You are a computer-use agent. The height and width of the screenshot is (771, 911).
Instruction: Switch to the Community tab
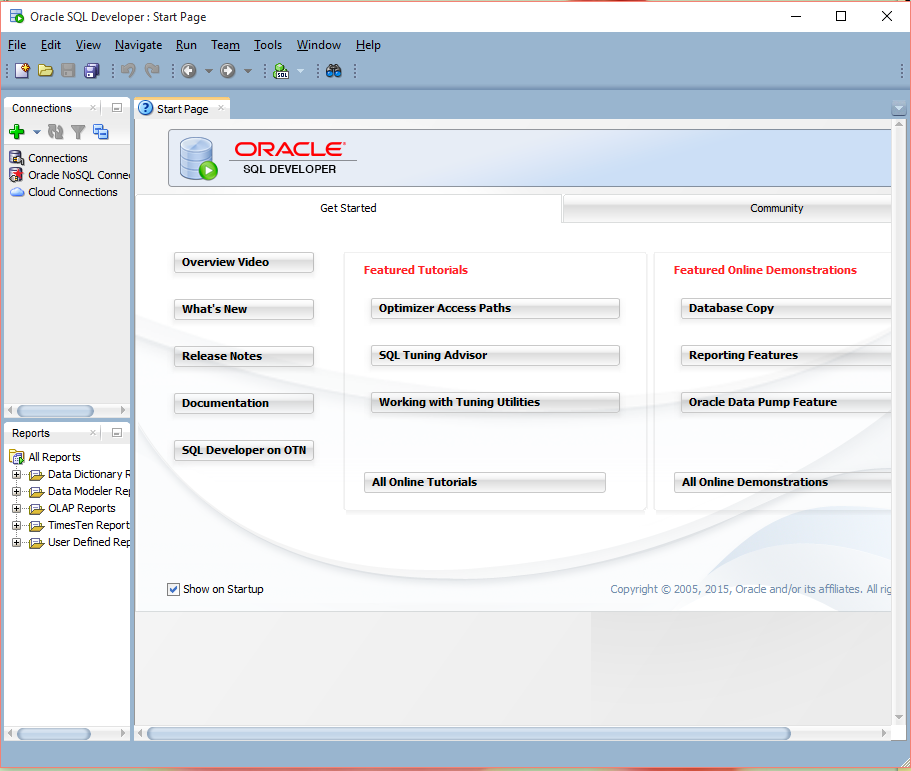pyautogui.click(x=727, y=209)
